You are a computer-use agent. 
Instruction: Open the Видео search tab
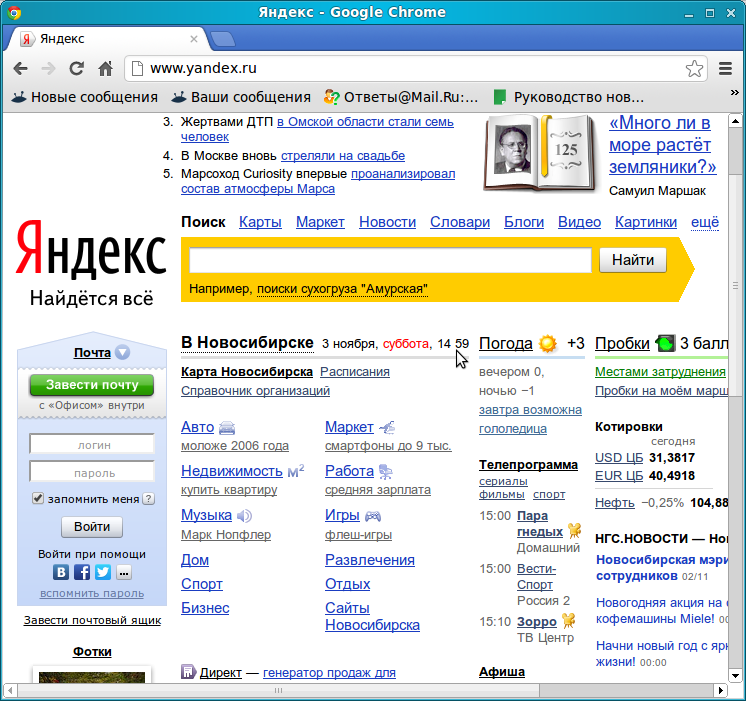[x=579, y=222]
